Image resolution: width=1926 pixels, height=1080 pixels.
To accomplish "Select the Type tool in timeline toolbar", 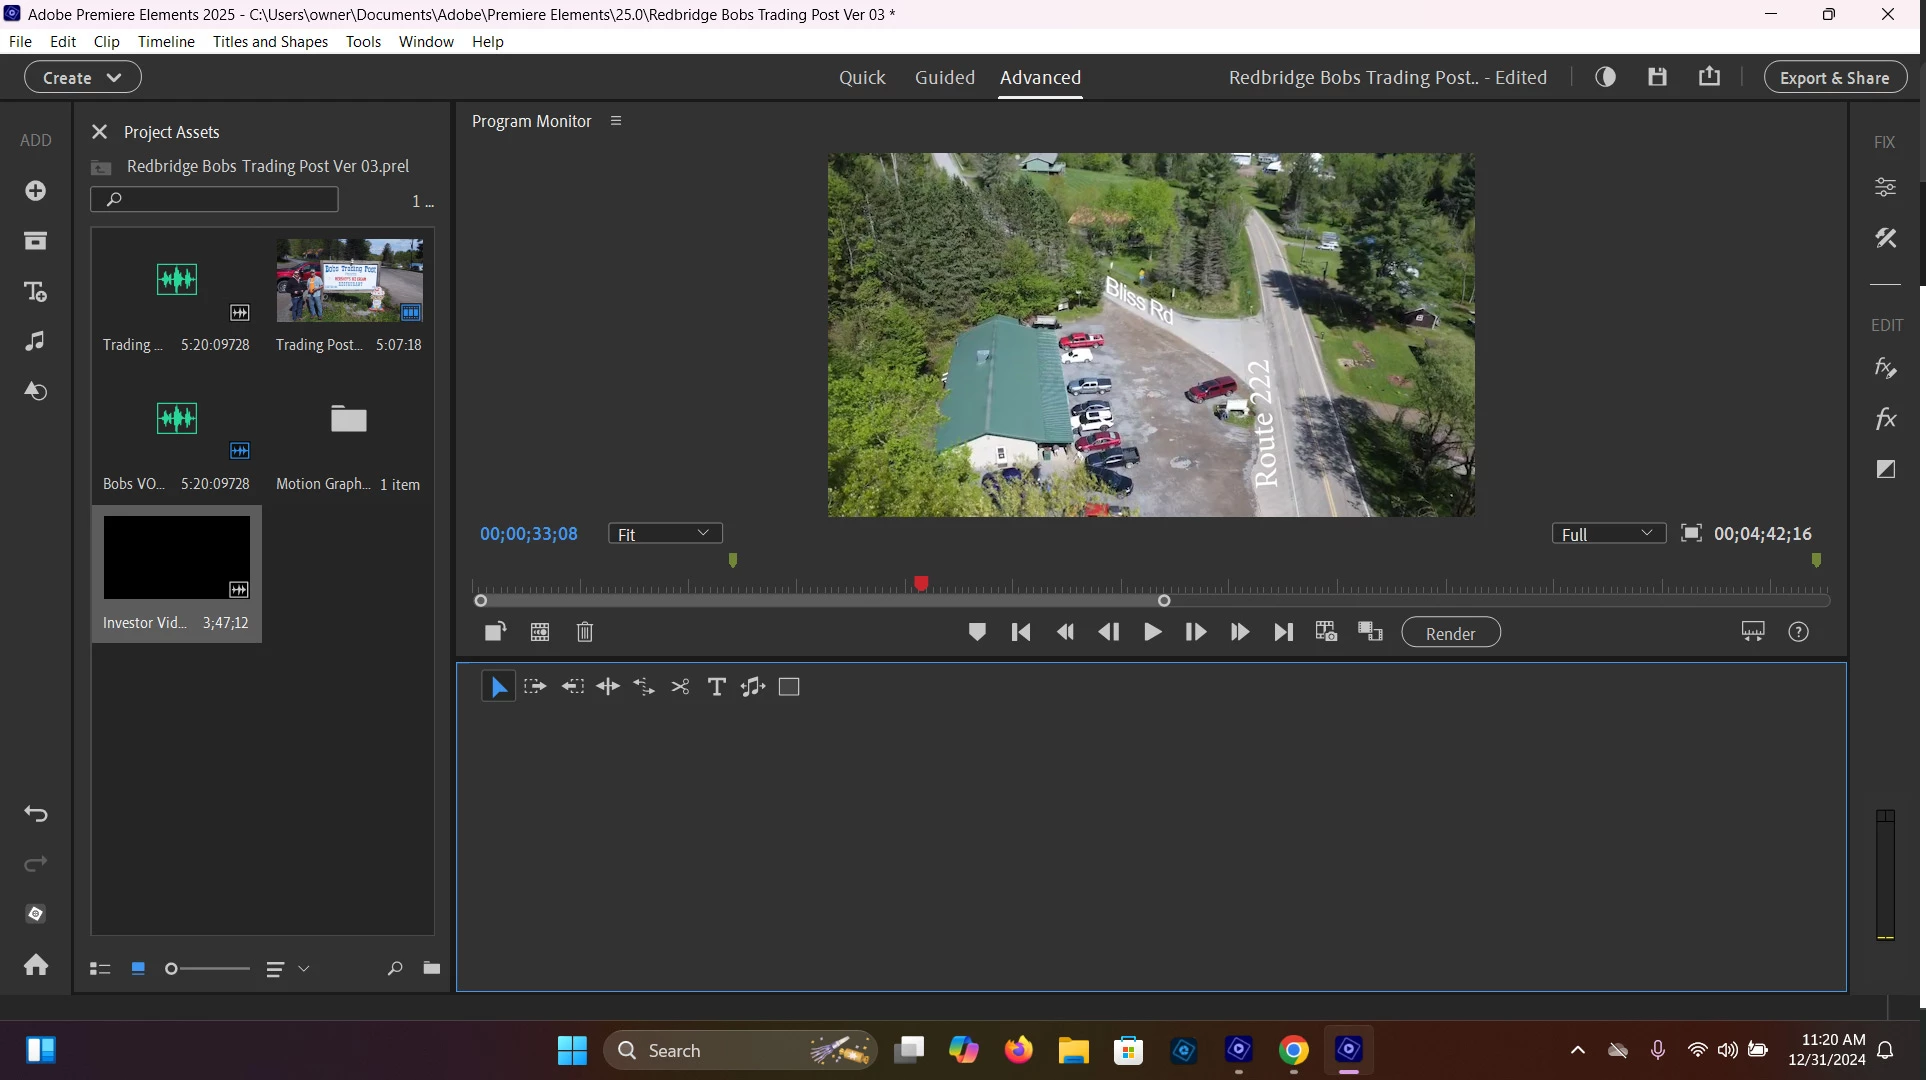I will [716, 687].
